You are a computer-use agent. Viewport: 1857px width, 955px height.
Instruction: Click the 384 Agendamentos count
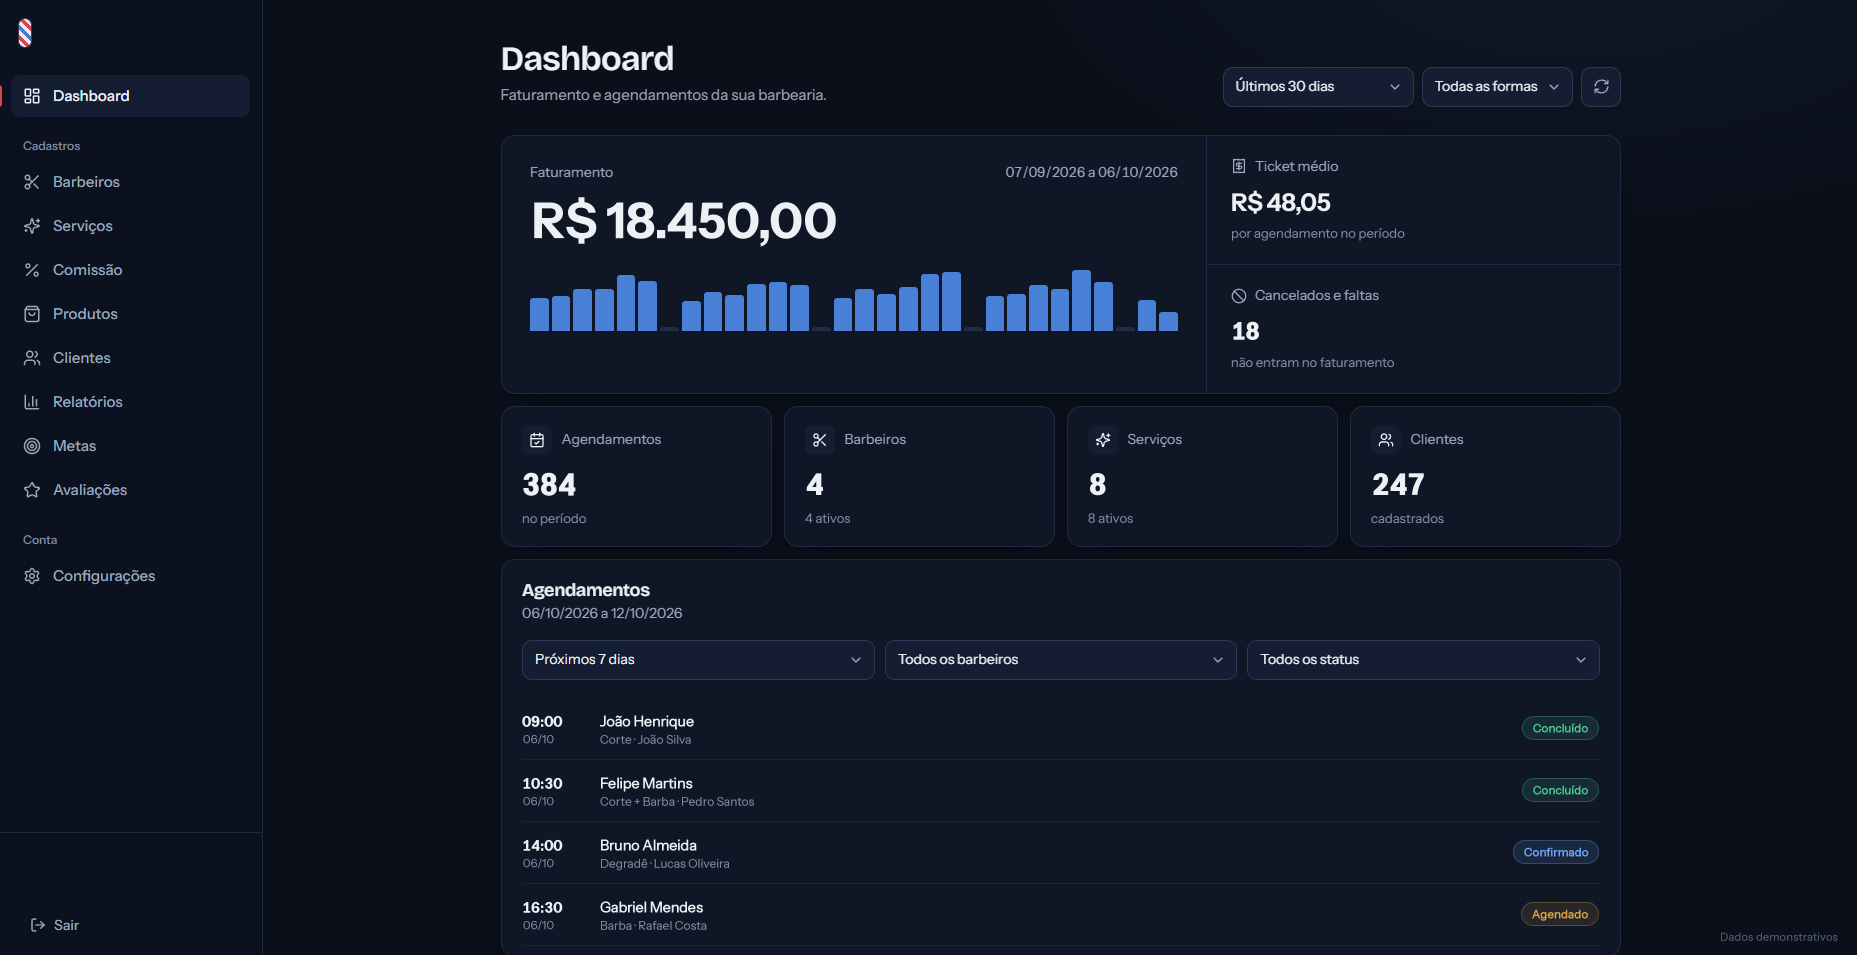point(549,485)
